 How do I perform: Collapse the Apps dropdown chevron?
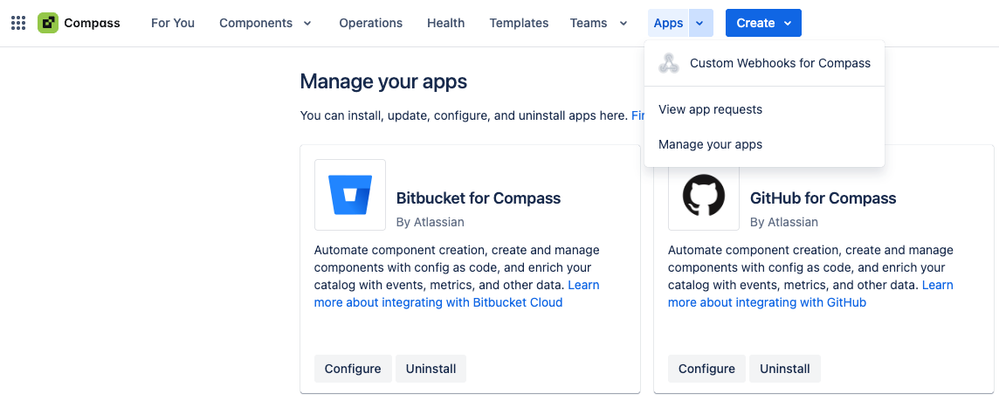coord(700,23)
